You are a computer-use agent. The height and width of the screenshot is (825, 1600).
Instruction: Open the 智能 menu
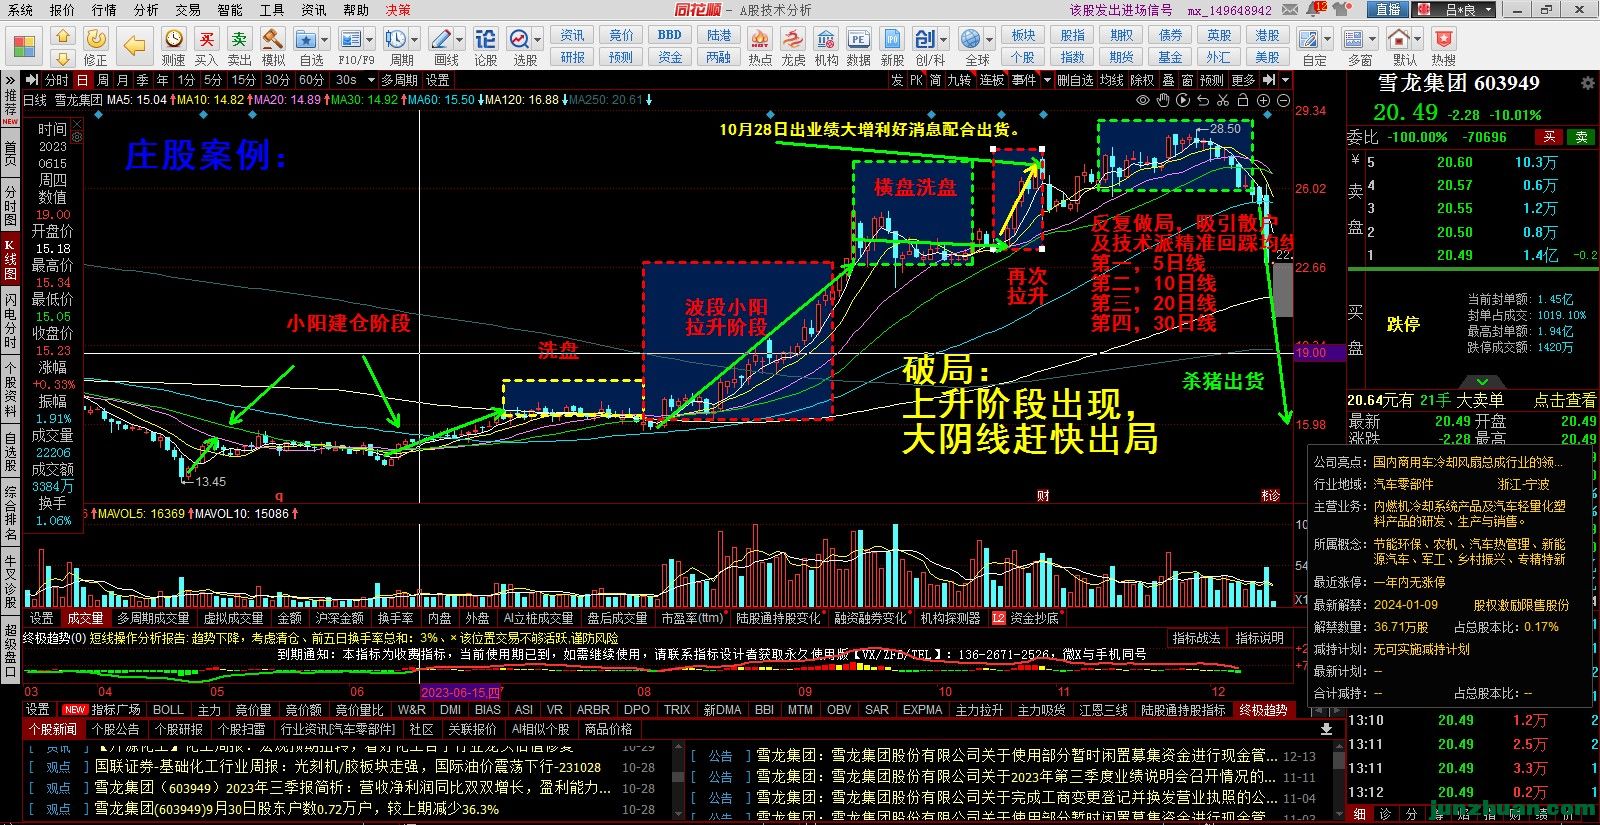230,10
